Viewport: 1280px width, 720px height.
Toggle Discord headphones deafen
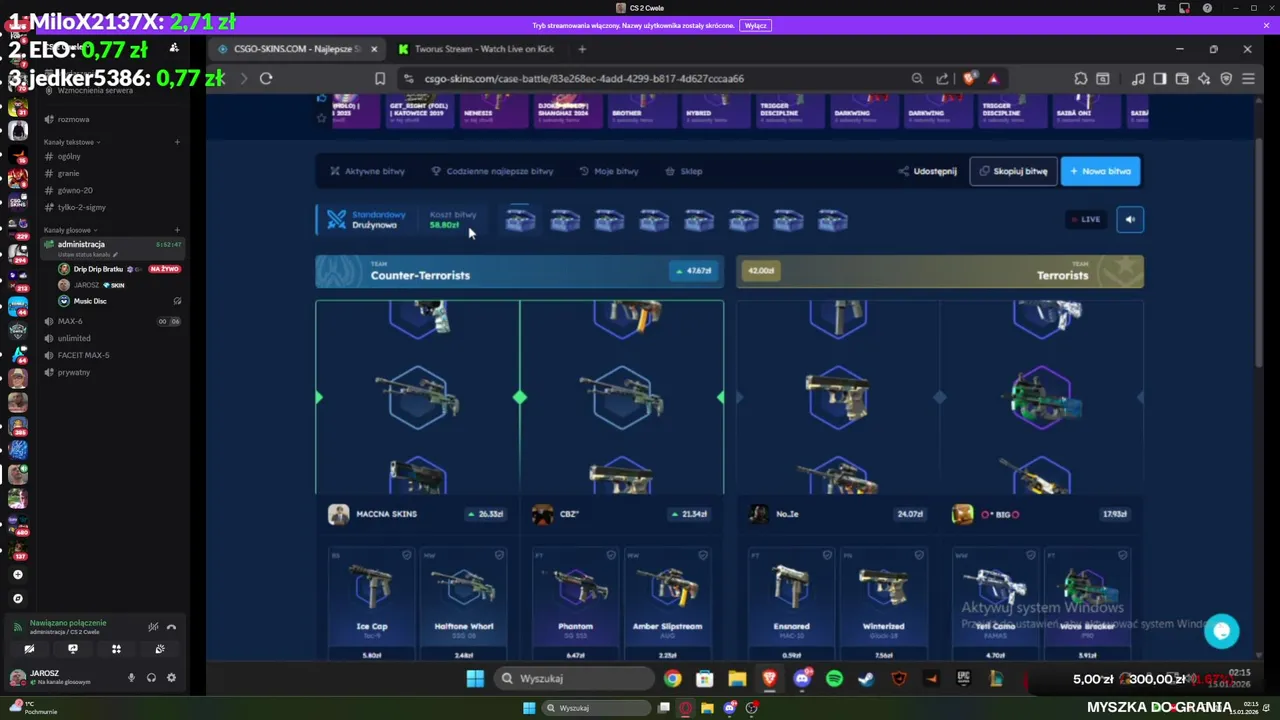[151, 678]
